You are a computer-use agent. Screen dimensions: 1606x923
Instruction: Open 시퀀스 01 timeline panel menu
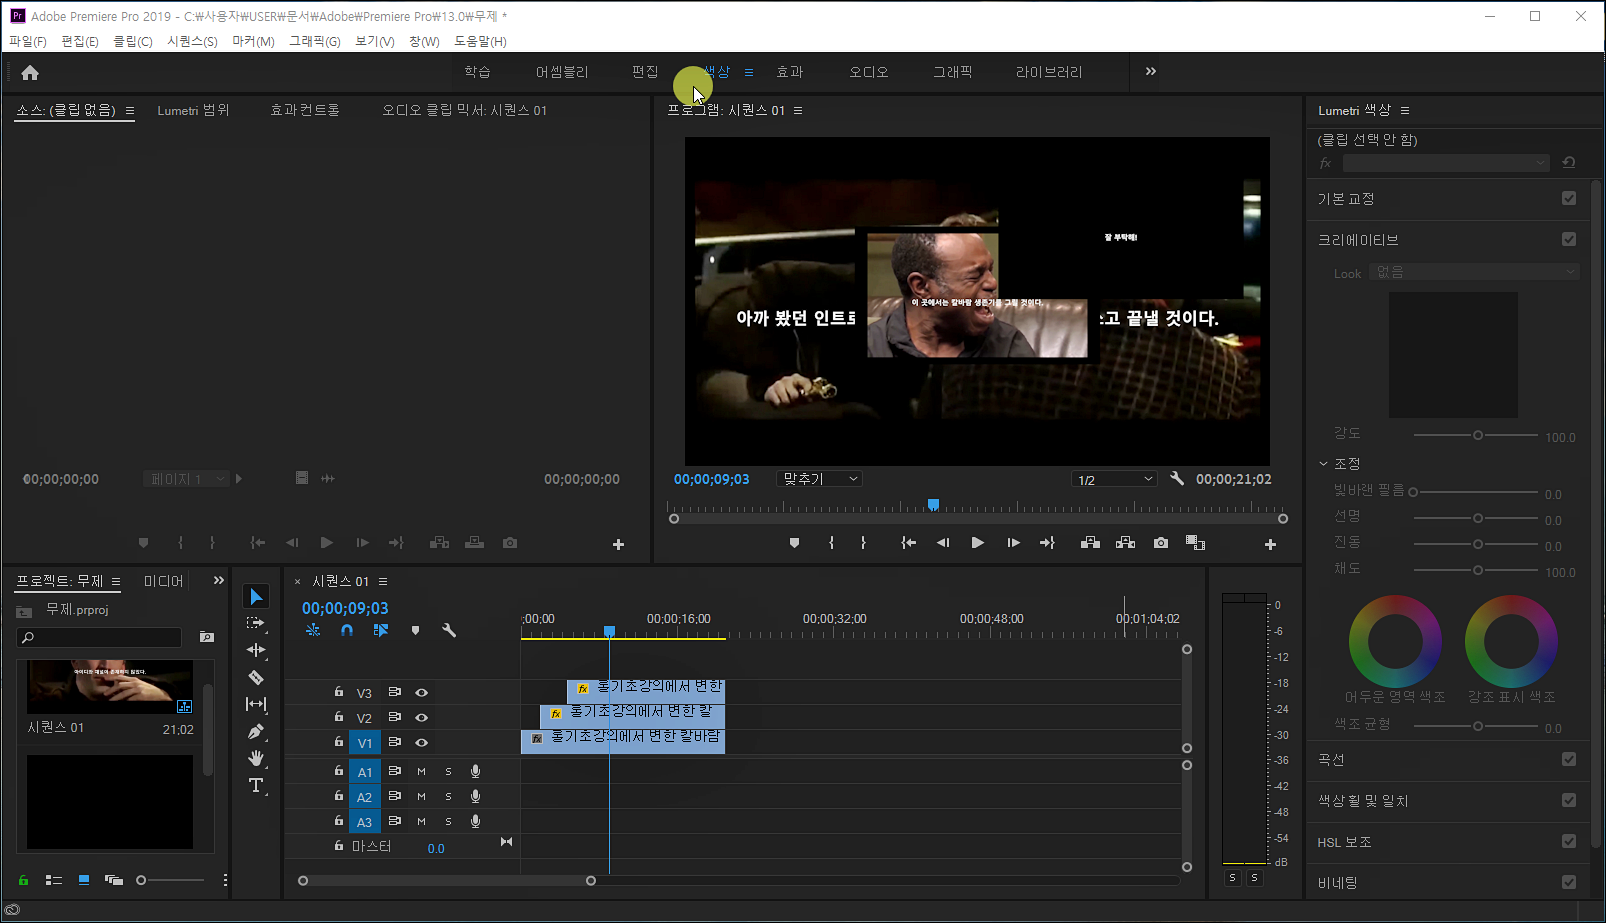[x=383, y=581]
